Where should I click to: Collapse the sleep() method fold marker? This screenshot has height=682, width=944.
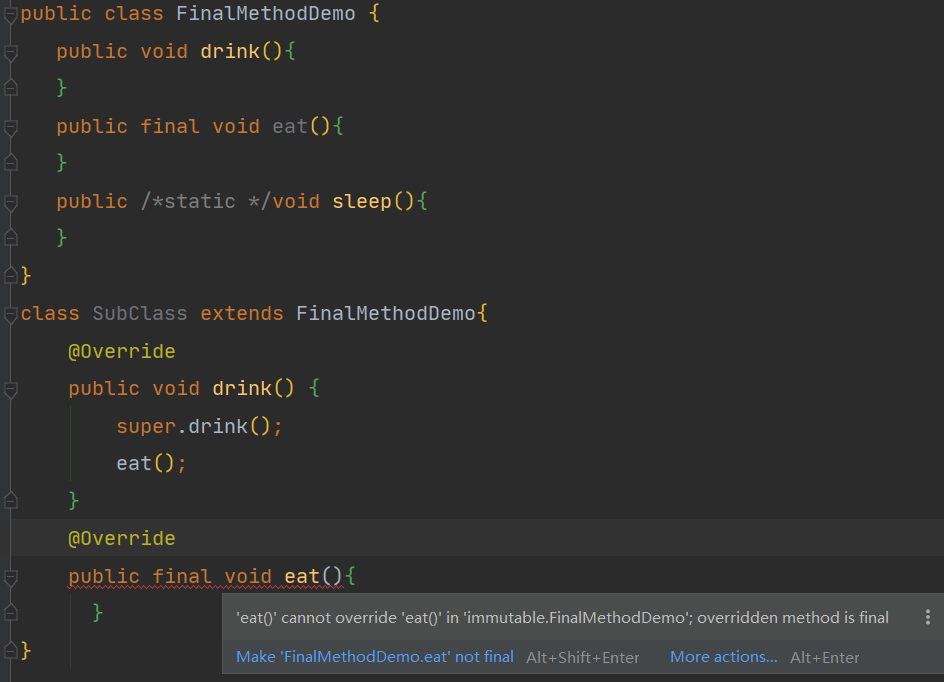click(10, 203)
